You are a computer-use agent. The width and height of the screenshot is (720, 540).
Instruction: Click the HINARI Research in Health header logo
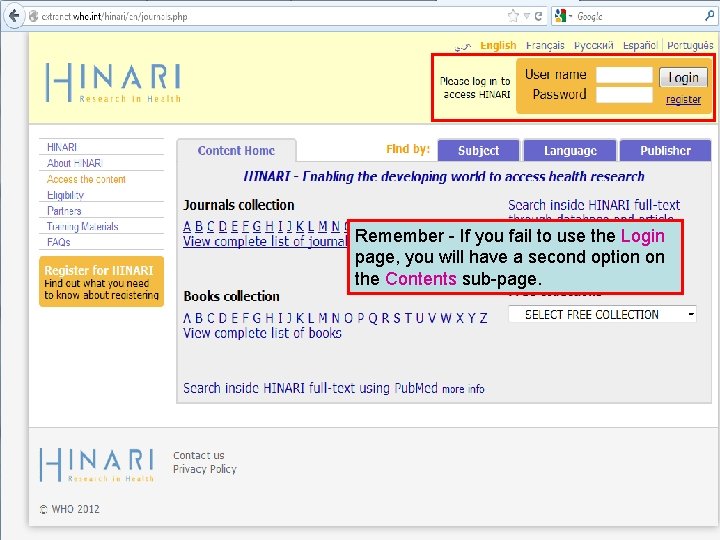113,83
